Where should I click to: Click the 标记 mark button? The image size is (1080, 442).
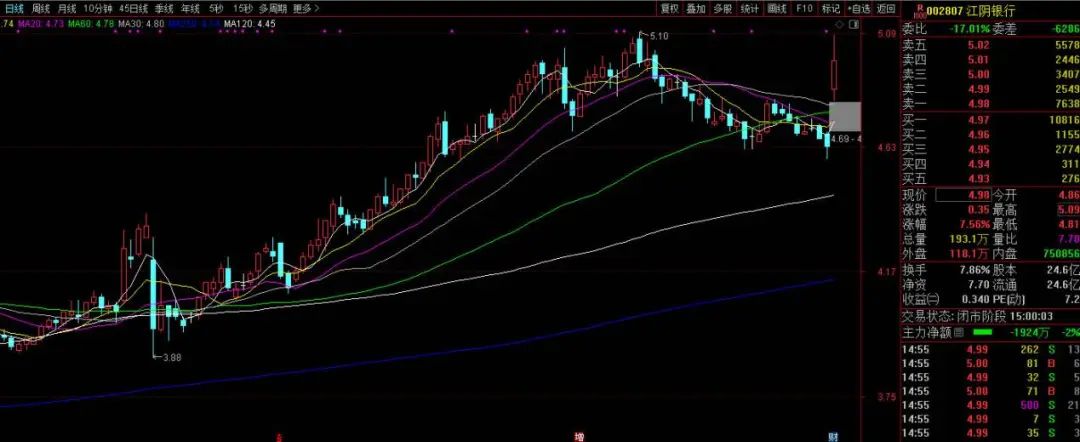point(831,9)
